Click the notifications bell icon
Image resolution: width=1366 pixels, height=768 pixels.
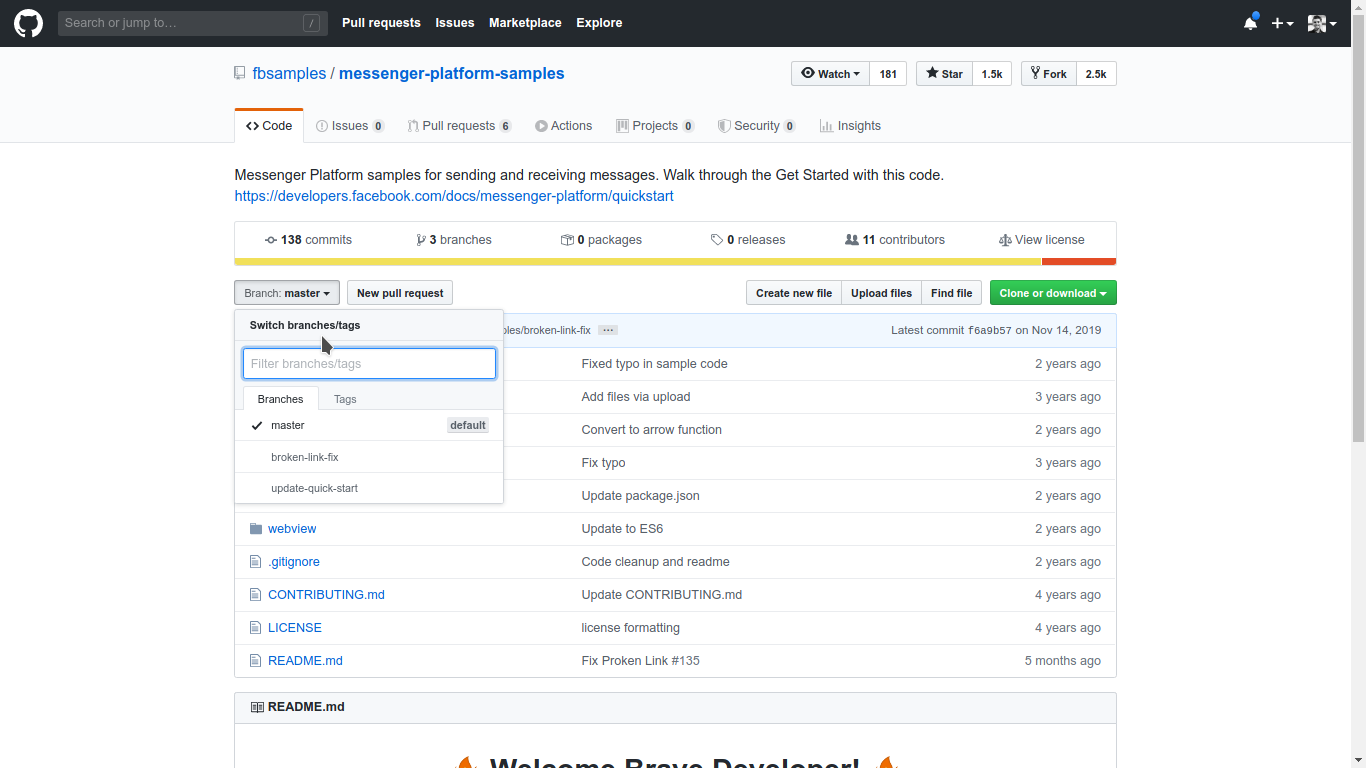tap(1250, 21)
